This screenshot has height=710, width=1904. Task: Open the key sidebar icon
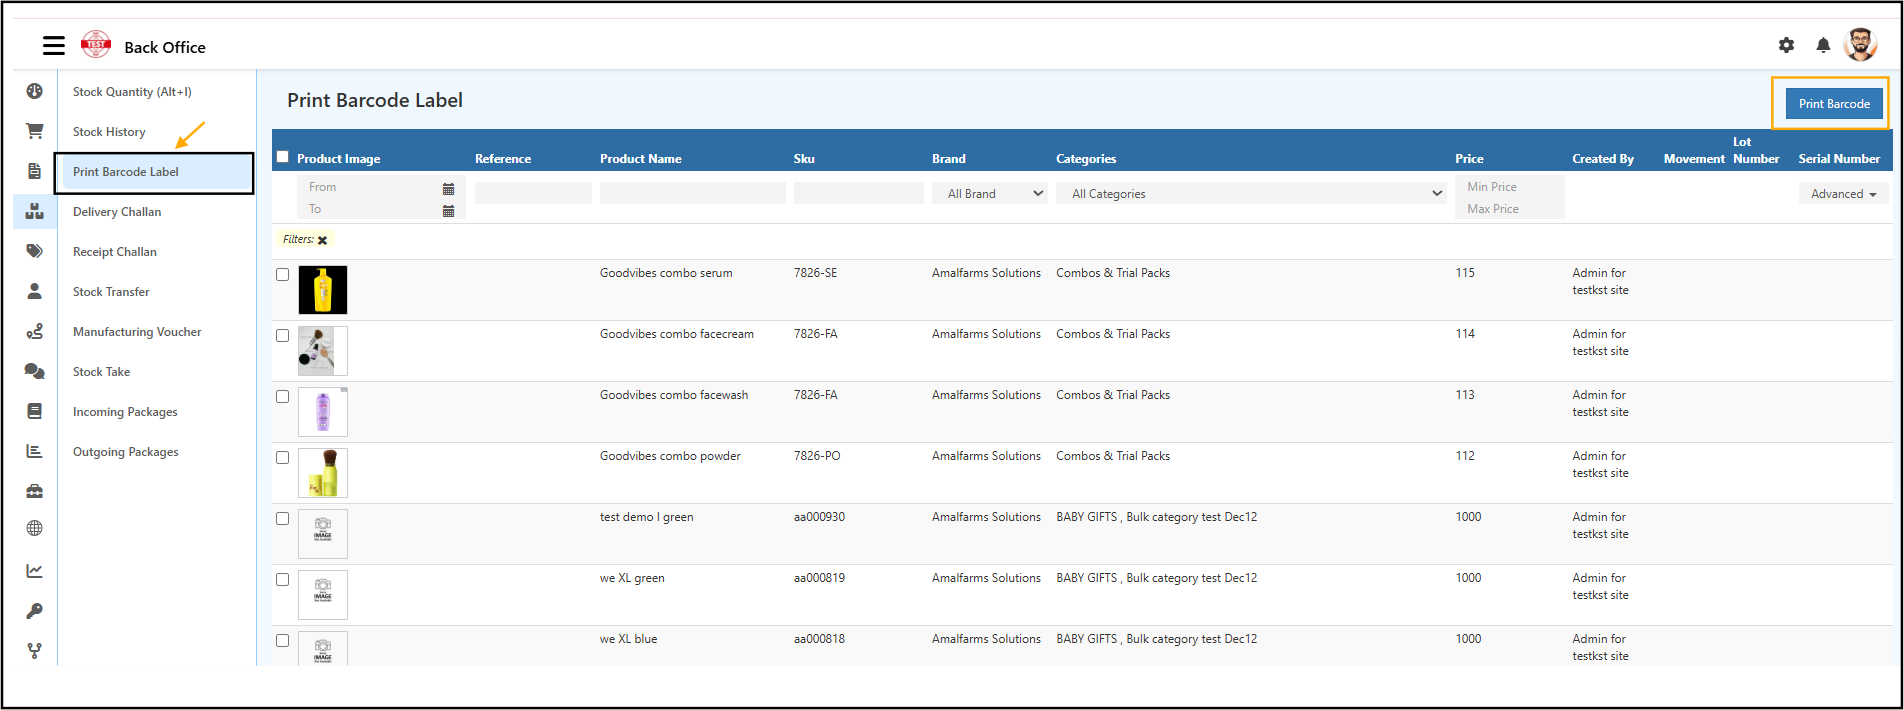[35, 611]
